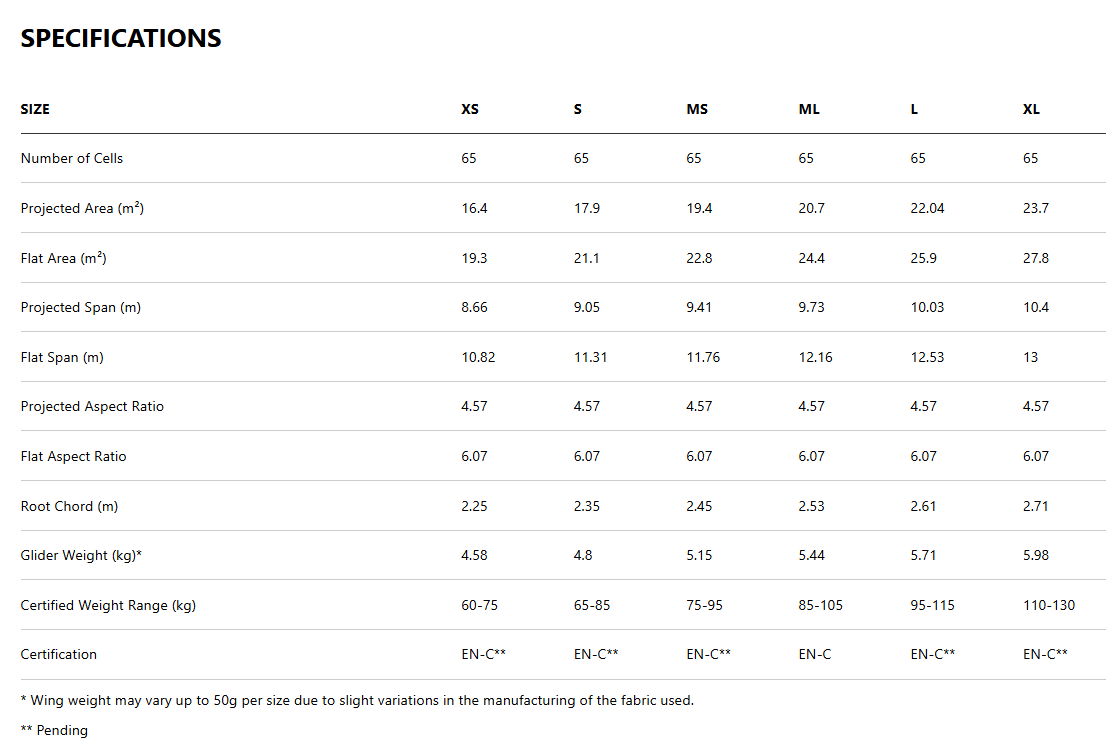Click the Glider Weight row label
Viewport: 1106px width, 752px height.
[81, 555]
